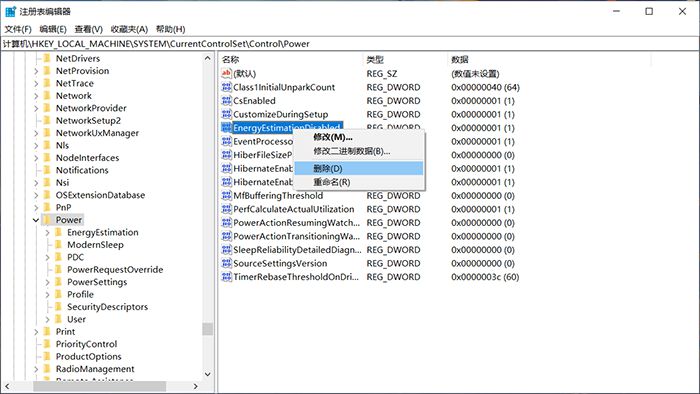
Task: Click the Power folder icon
Action: 47,220
